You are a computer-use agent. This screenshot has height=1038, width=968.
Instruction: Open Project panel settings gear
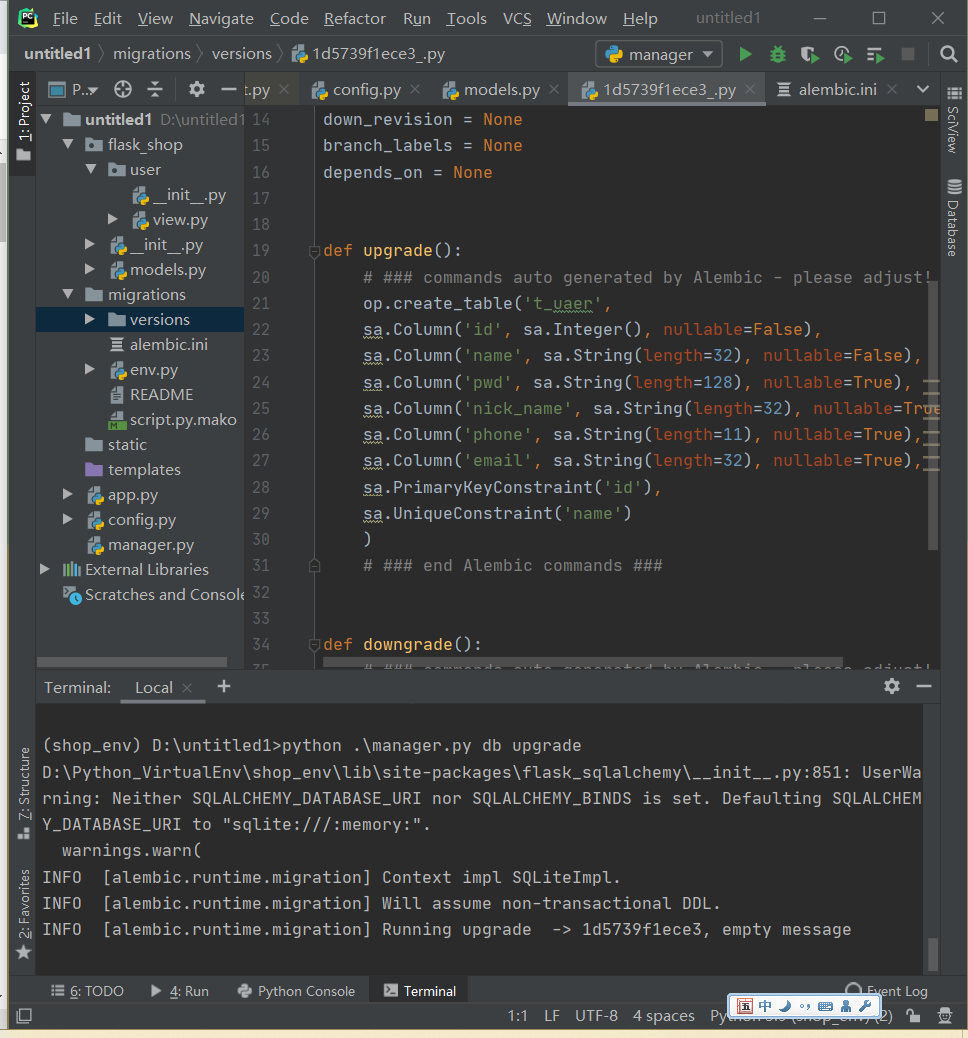point(197,89)
